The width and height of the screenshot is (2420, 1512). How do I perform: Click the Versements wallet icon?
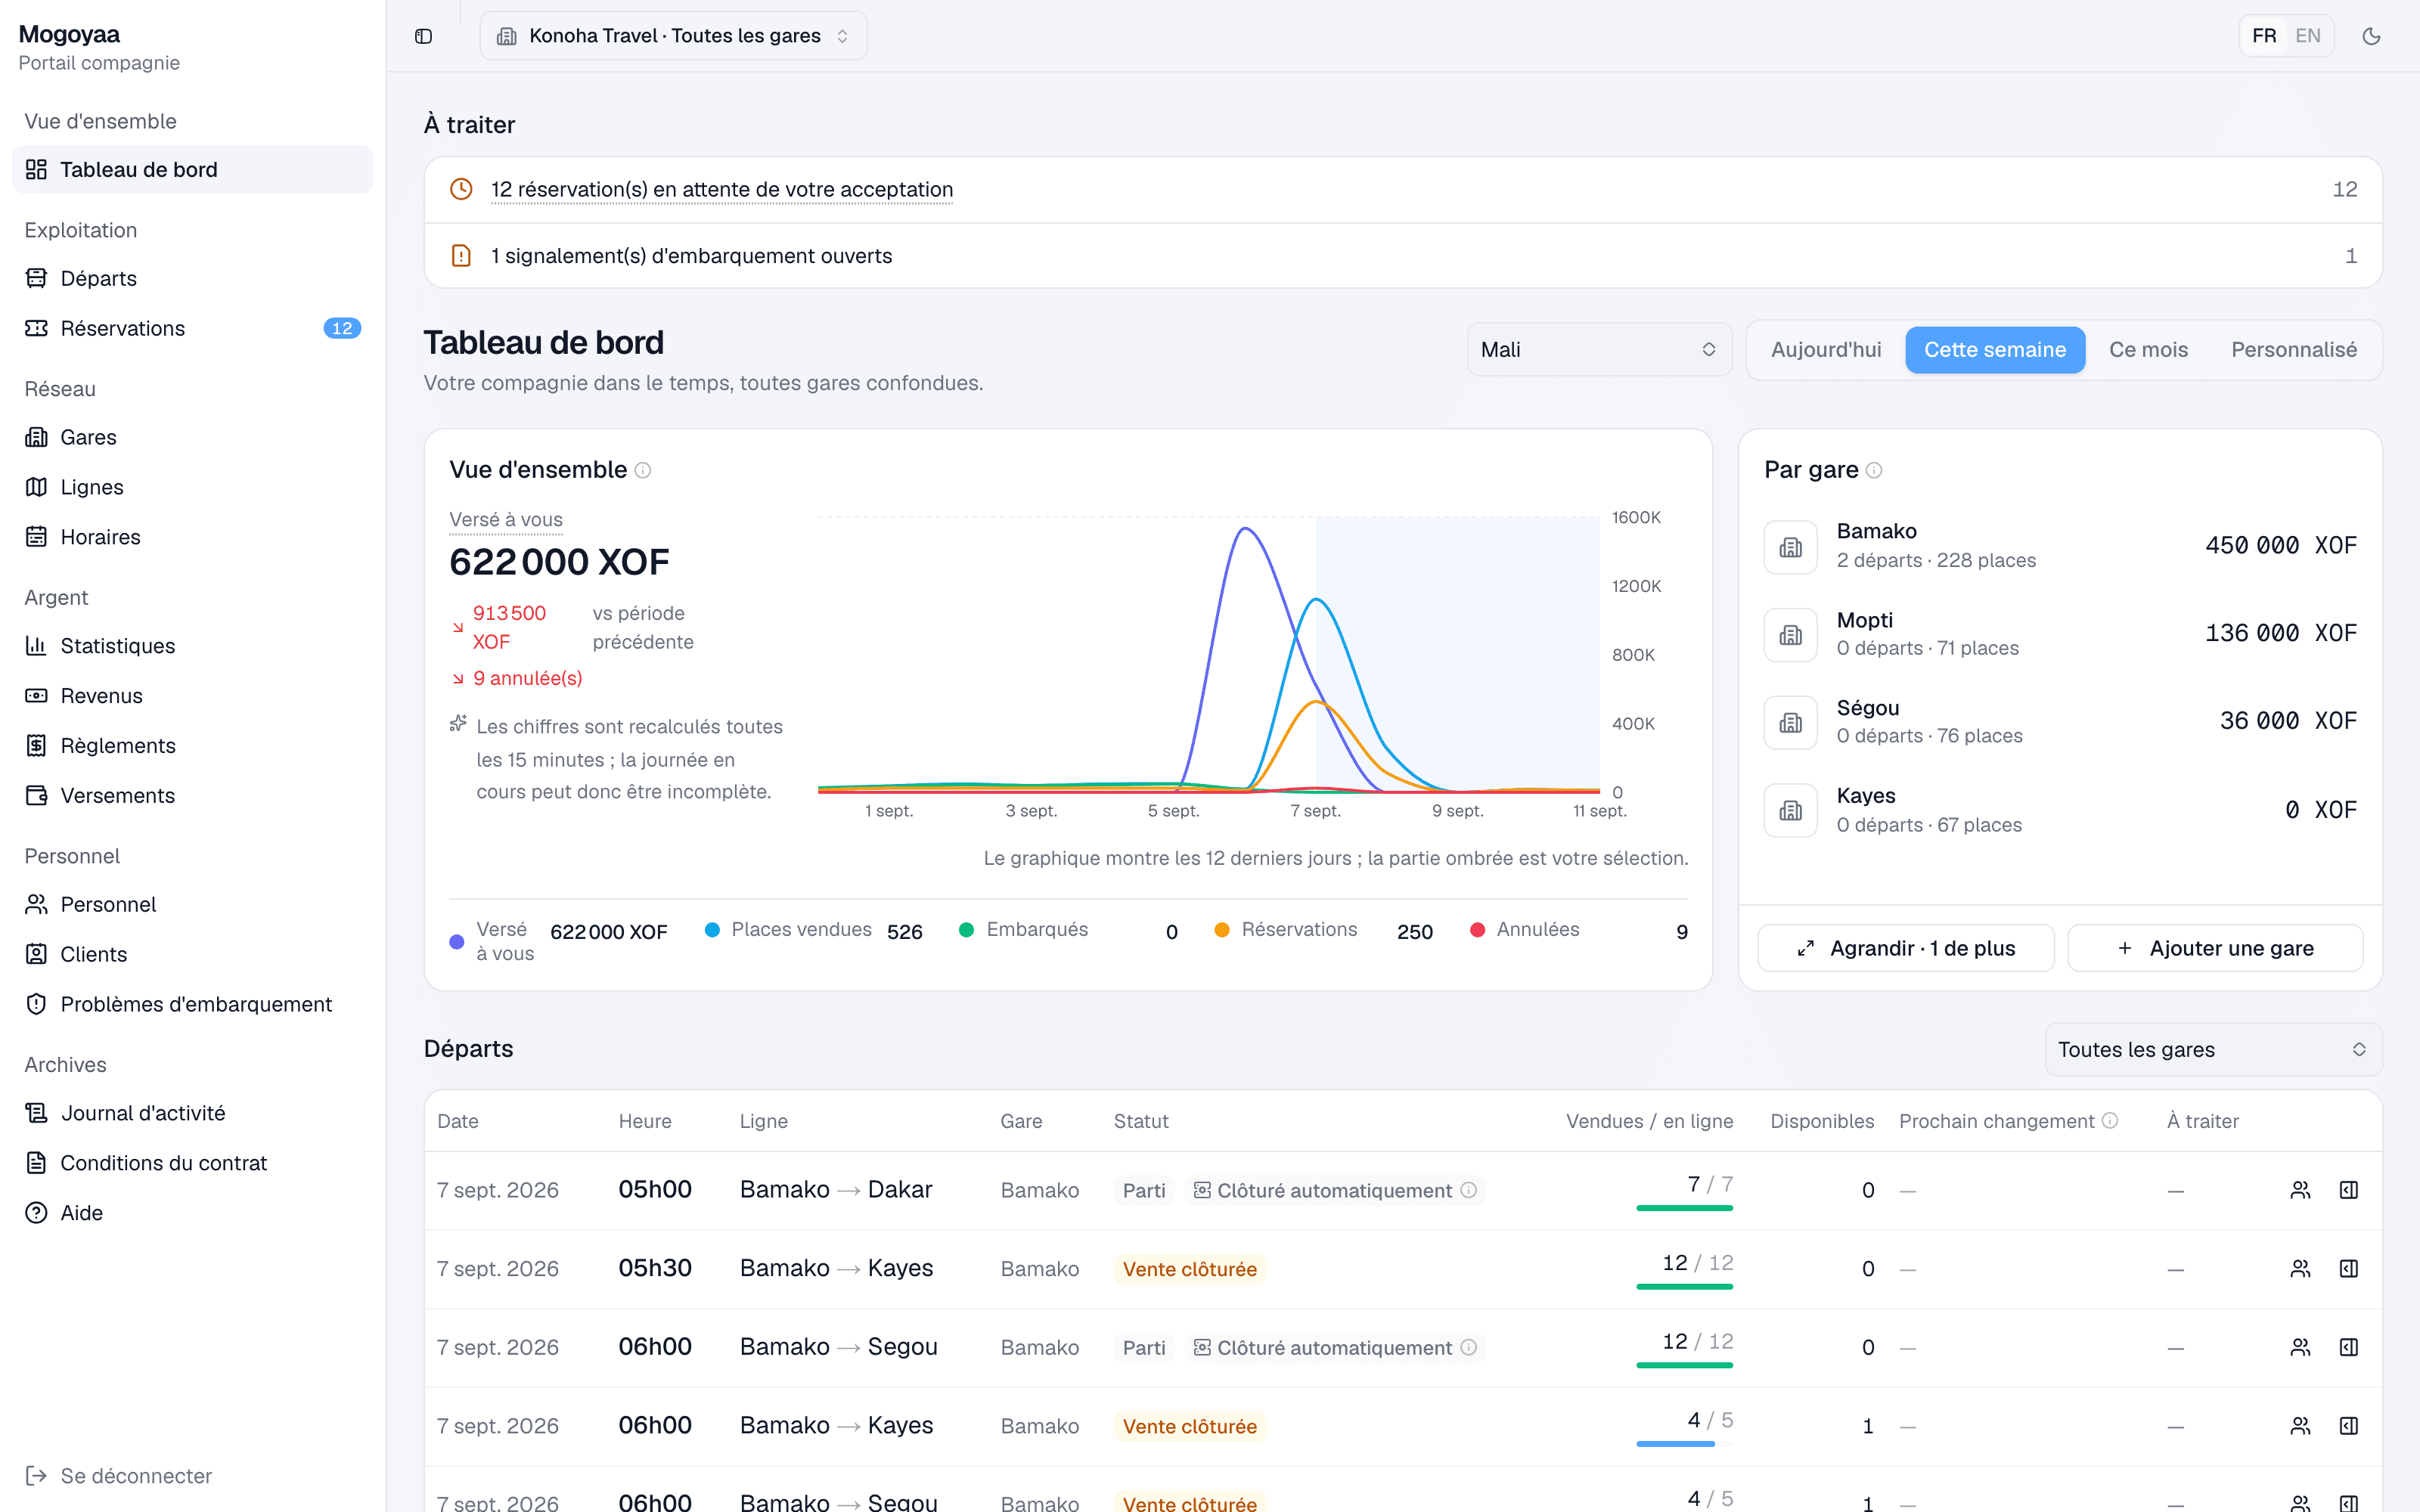[x=36, y=796]
